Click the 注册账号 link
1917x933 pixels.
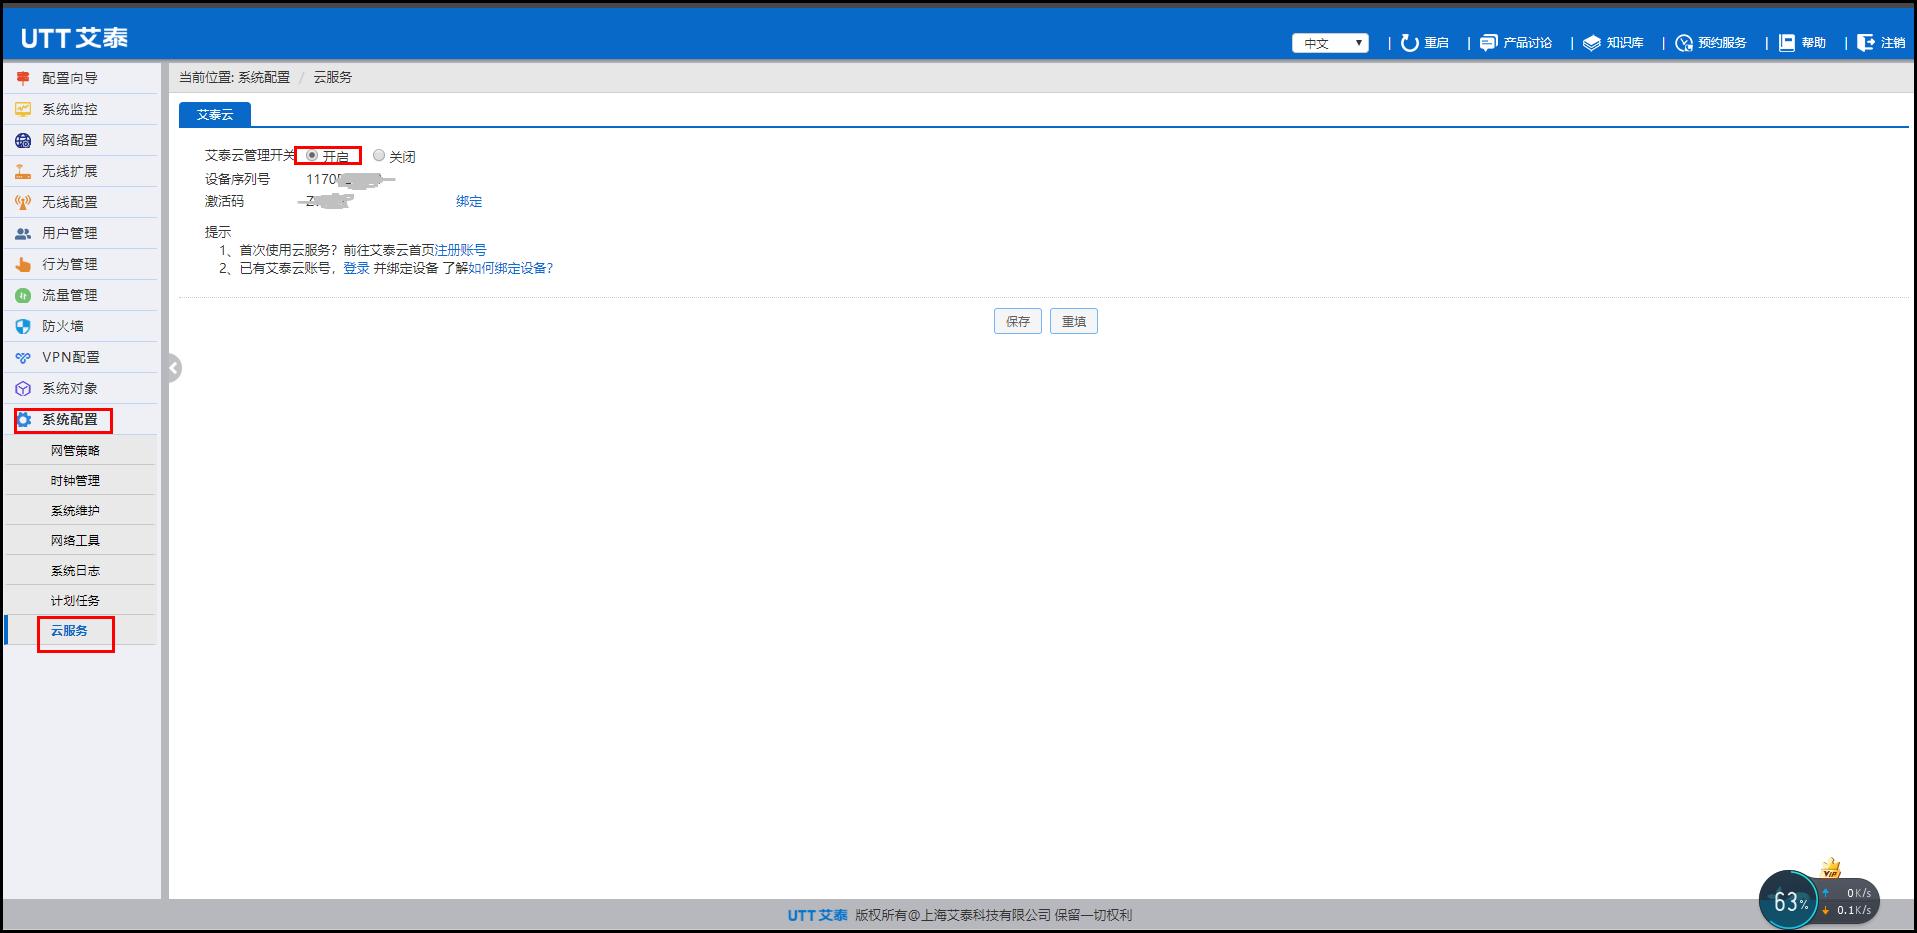[461, 250]
